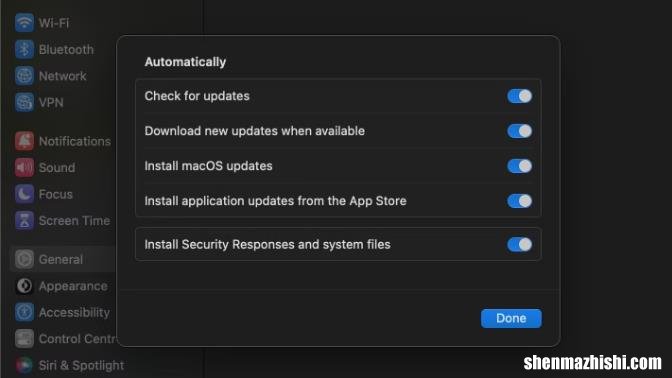Open the Focus moon icon
The height and width of the screenshot is (378, 672).
24,194
